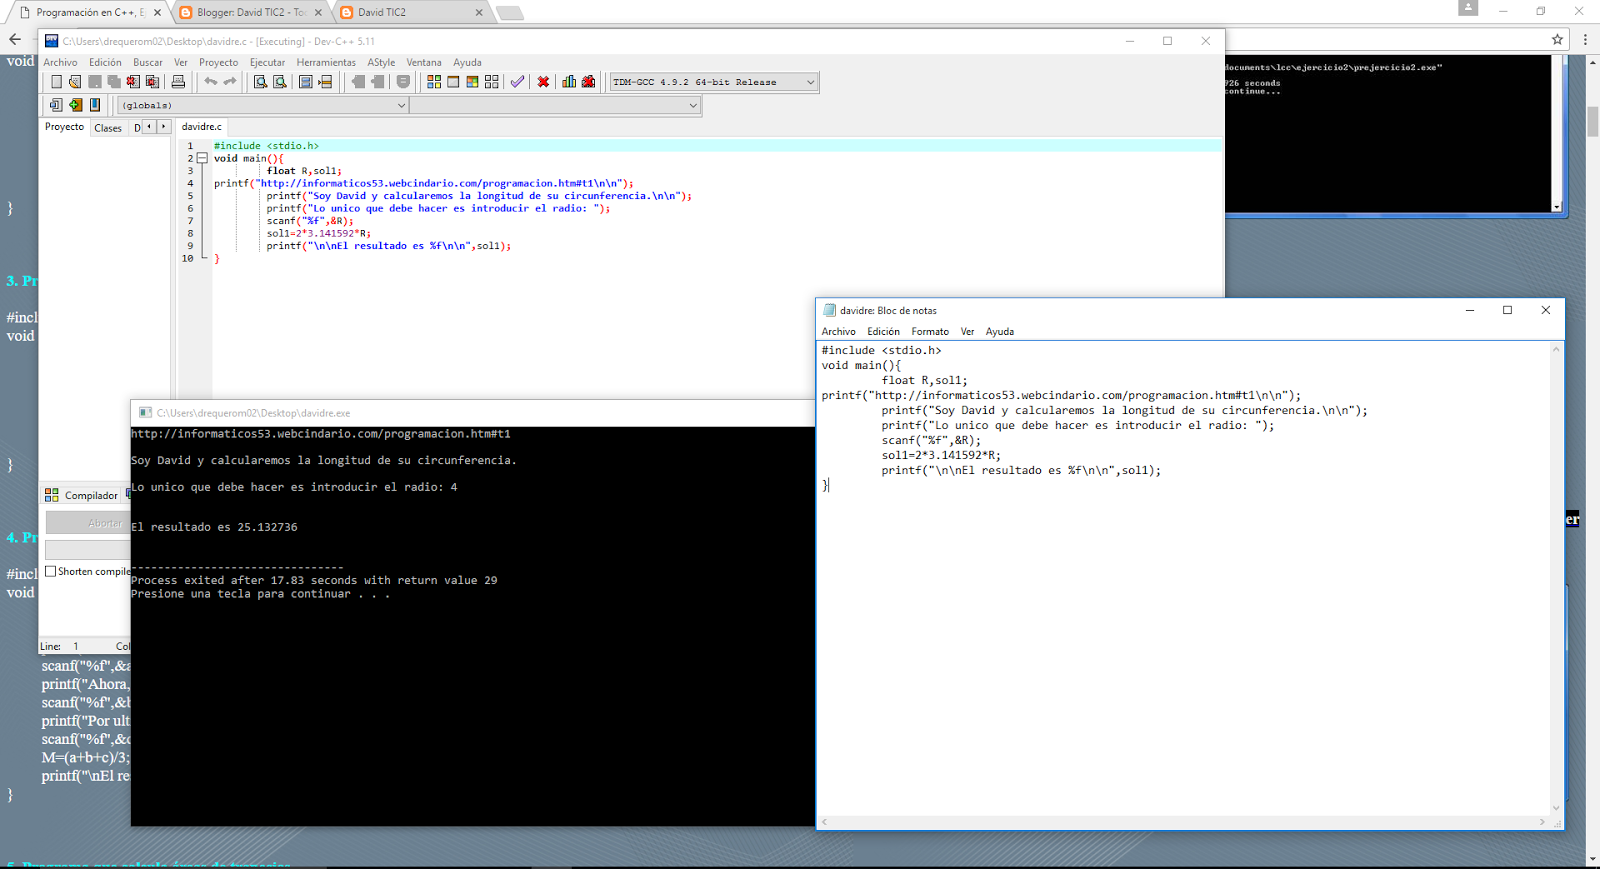Switch to Clases tab in Dev-C++ side panel
Viewport: 1600px width, 869px height.
pyautogui.click(x=108, y=128)
